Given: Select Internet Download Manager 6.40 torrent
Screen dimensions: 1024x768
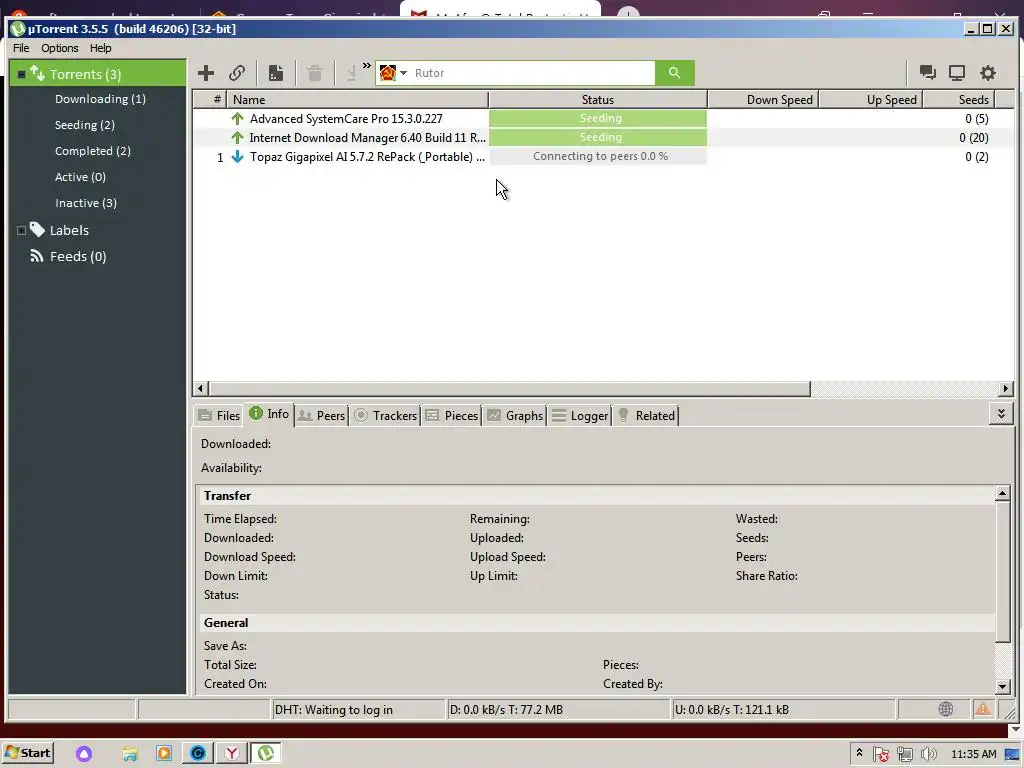Looking at the screenshot, I should tap(367, 138).
